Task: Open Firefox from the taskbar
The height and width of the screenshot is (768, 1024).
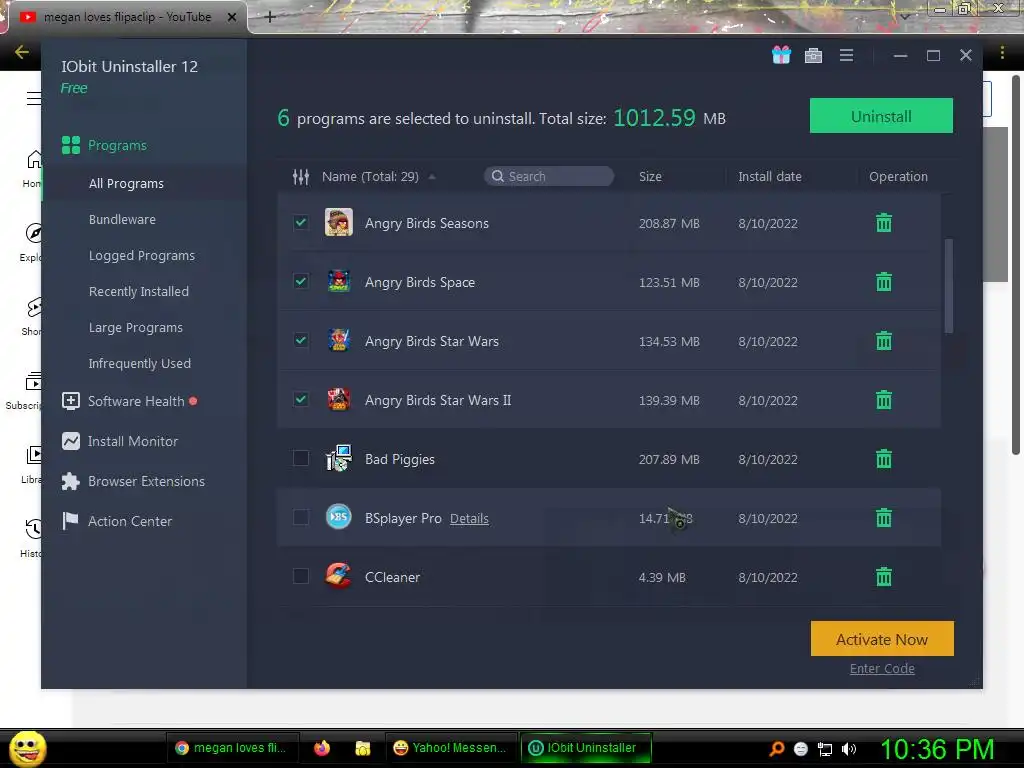Action: [x=322, y=748]
